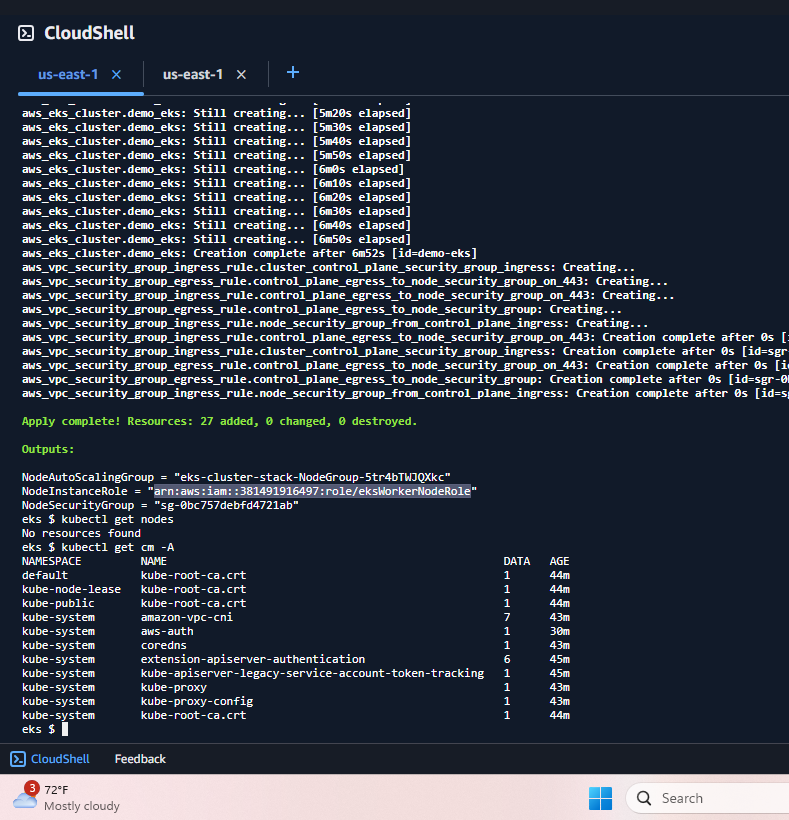Image resolution: width=789 pixels, height=820 pixels.
Task: Click the highlighted eksWorkerNodeRole ARN
Action: [312, 491]
